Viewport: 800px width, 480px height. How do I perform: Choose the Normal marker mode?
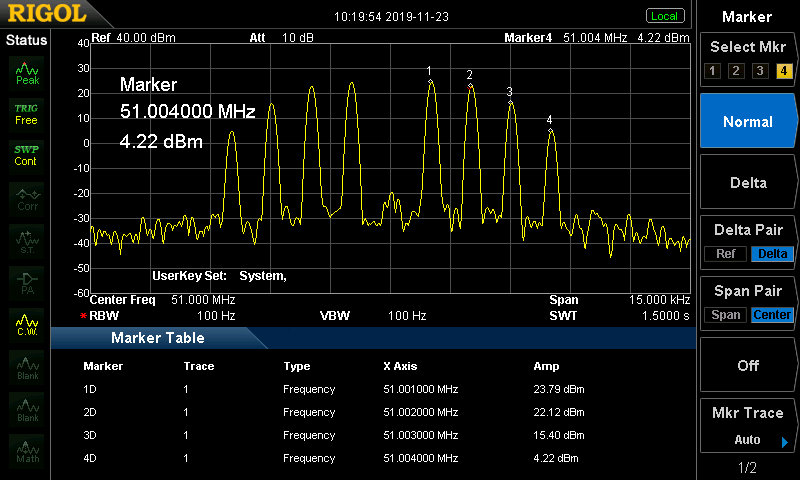[x=748, y=122]
